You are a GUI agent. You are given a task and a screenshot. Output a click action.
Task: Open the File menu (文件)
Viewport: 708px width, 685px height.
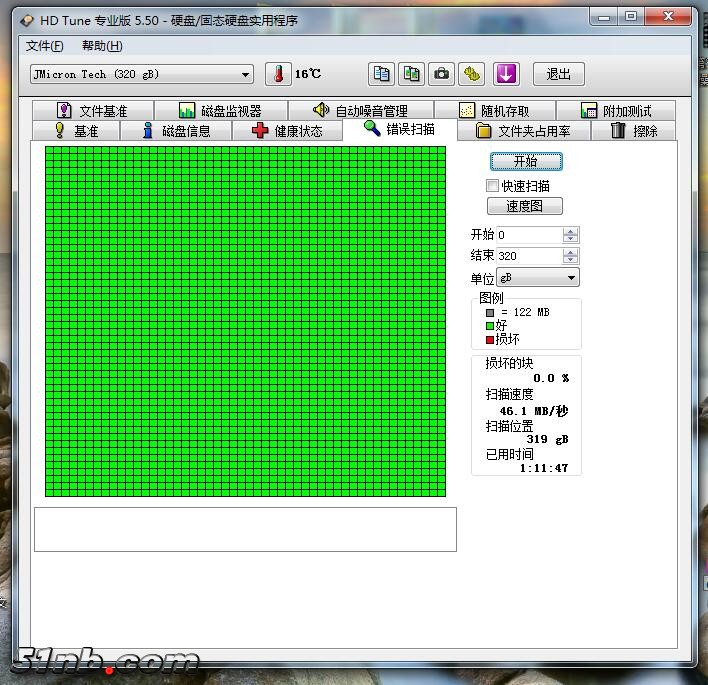[44, 46]
